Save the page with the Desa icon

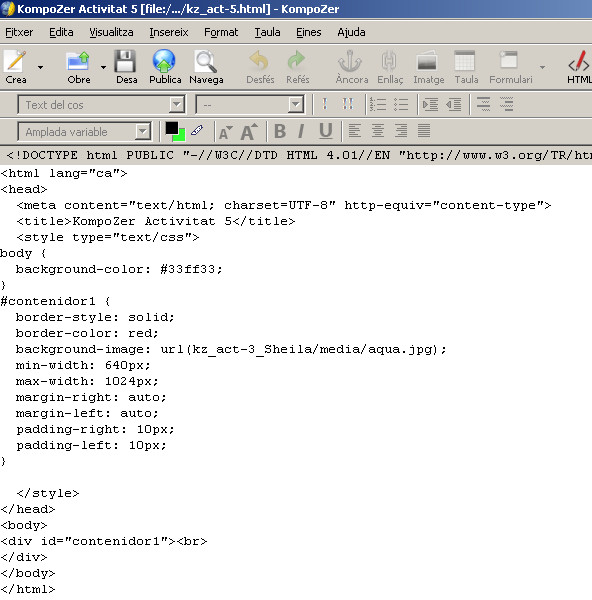coord(126,67)
